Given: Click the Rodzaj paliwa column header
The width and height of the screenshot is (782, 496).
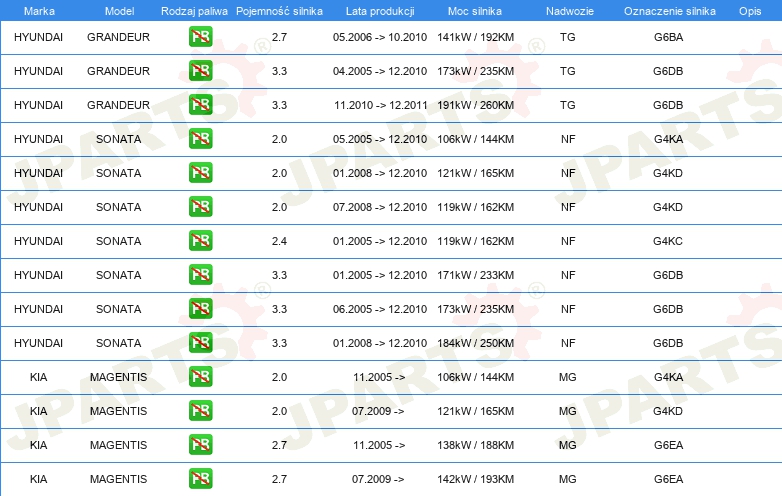Looking at the screenshot, I should click(194, 11).
